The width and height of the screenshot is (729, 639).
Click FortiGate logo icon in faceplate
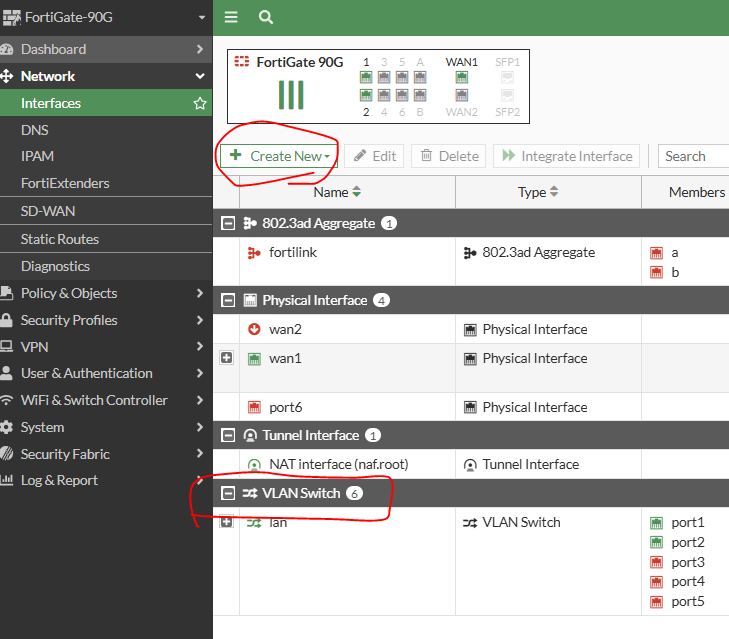(242, 61)
